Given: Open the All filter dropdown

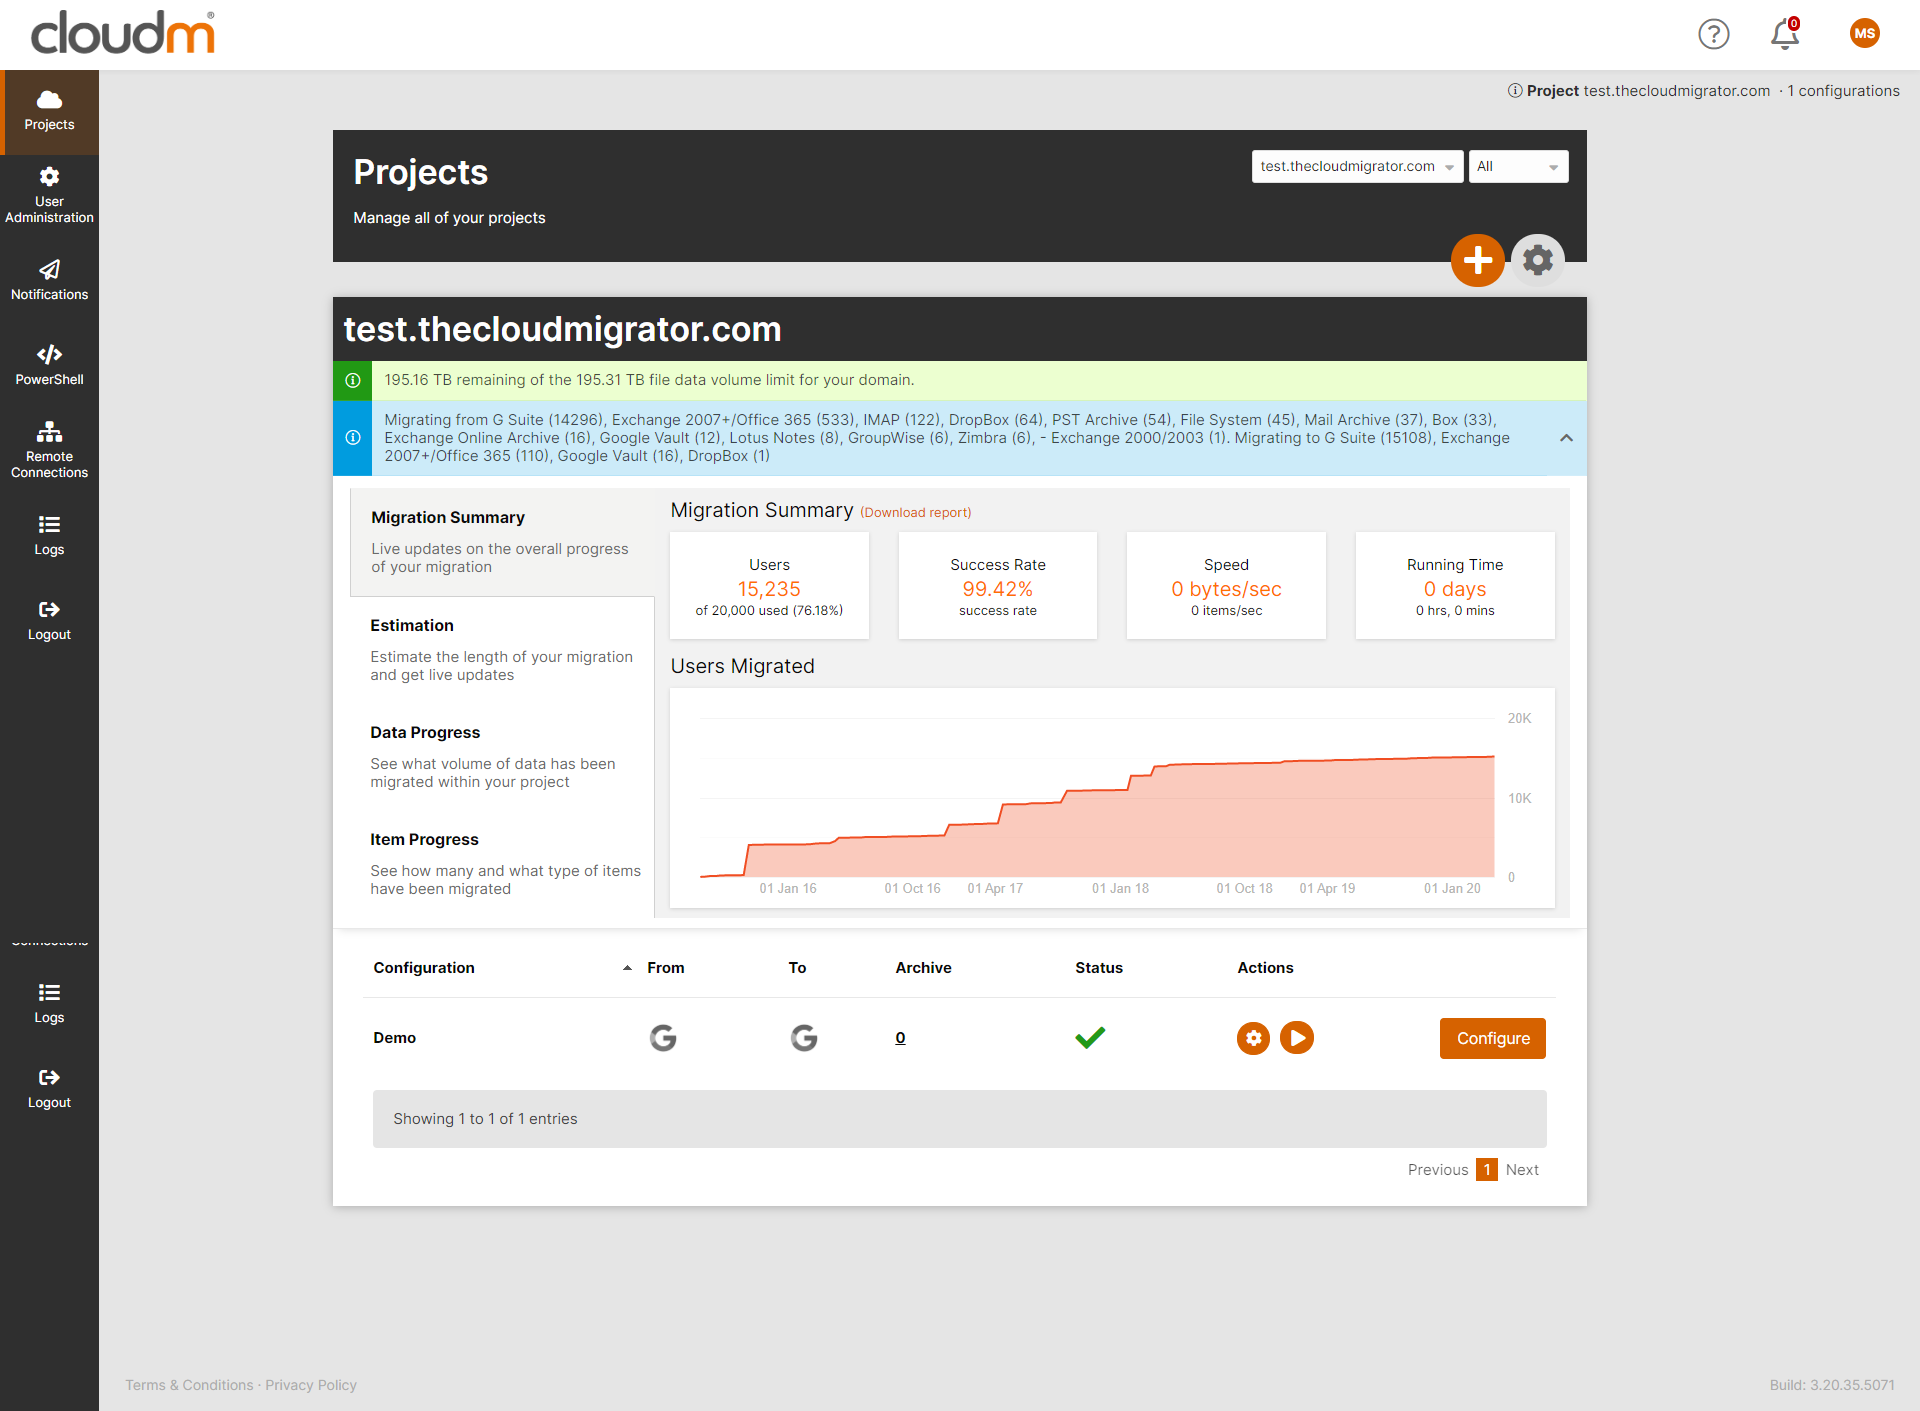Looking at the screenshot, I should pyautogui.click(x=1517, y=167).
